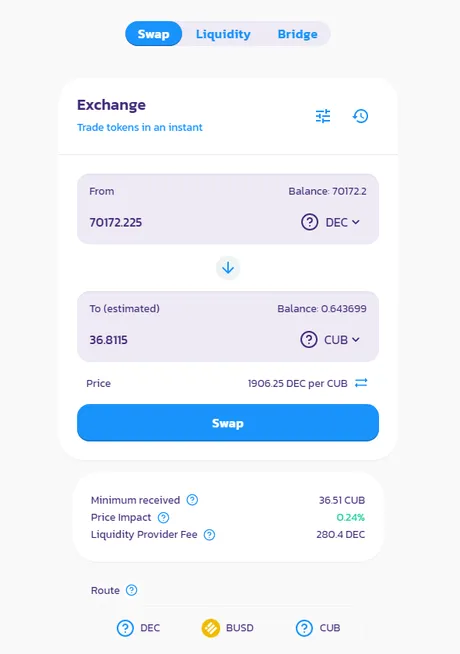460x654 pixels.
Task: Click the From balance 70172.2 text
Action: tap(327, 191)
